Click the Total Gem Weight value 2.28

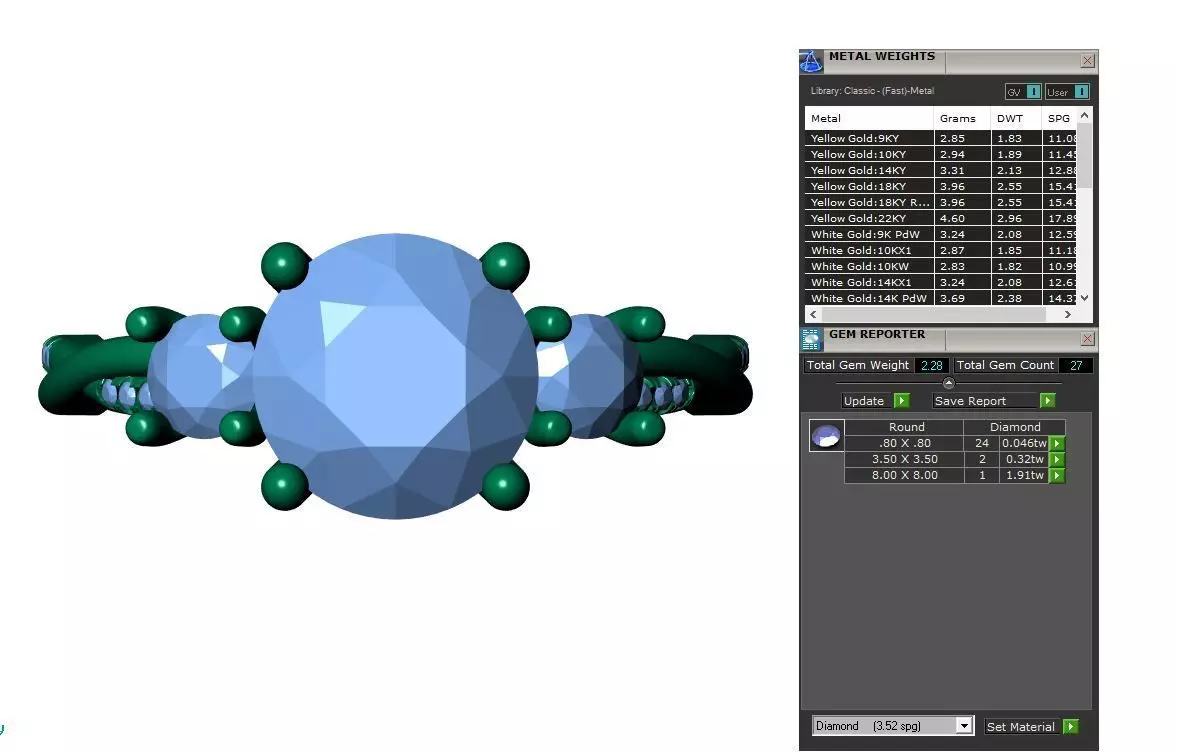[x=932, y=366]
